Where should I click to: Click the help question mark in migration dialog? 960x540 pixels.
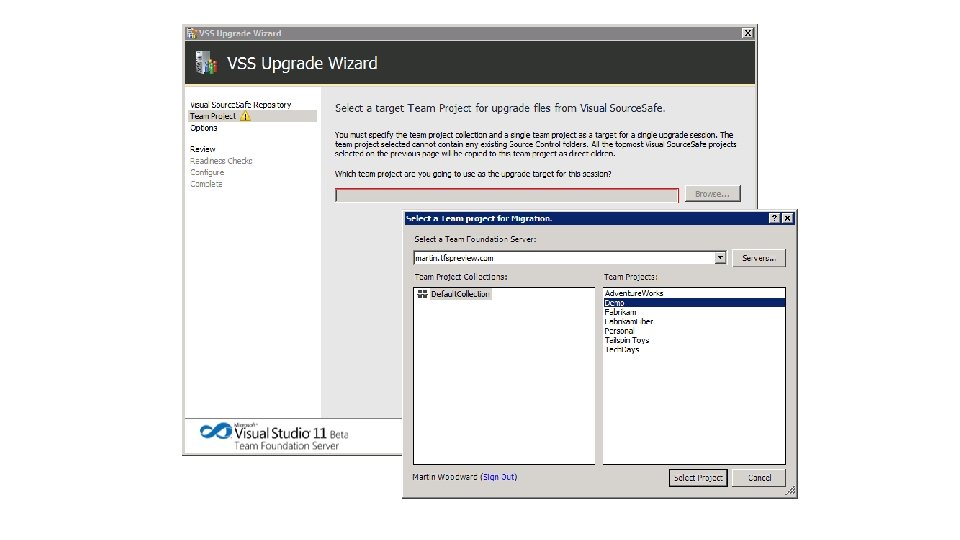(774, 218)
